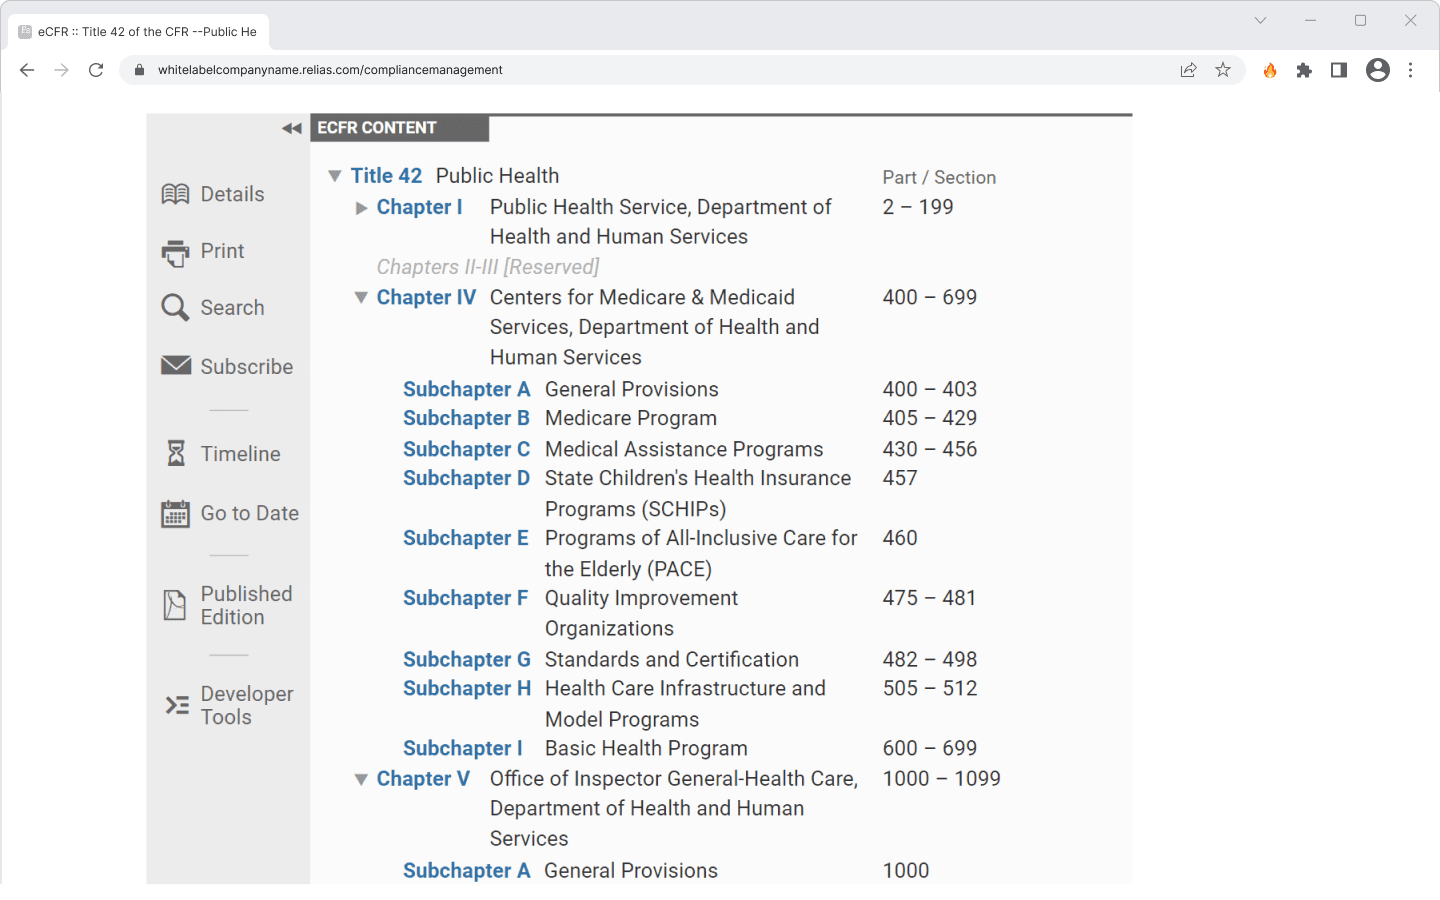
Task: Select the ECFR CONTENT tab
Action: coord(401,128)
